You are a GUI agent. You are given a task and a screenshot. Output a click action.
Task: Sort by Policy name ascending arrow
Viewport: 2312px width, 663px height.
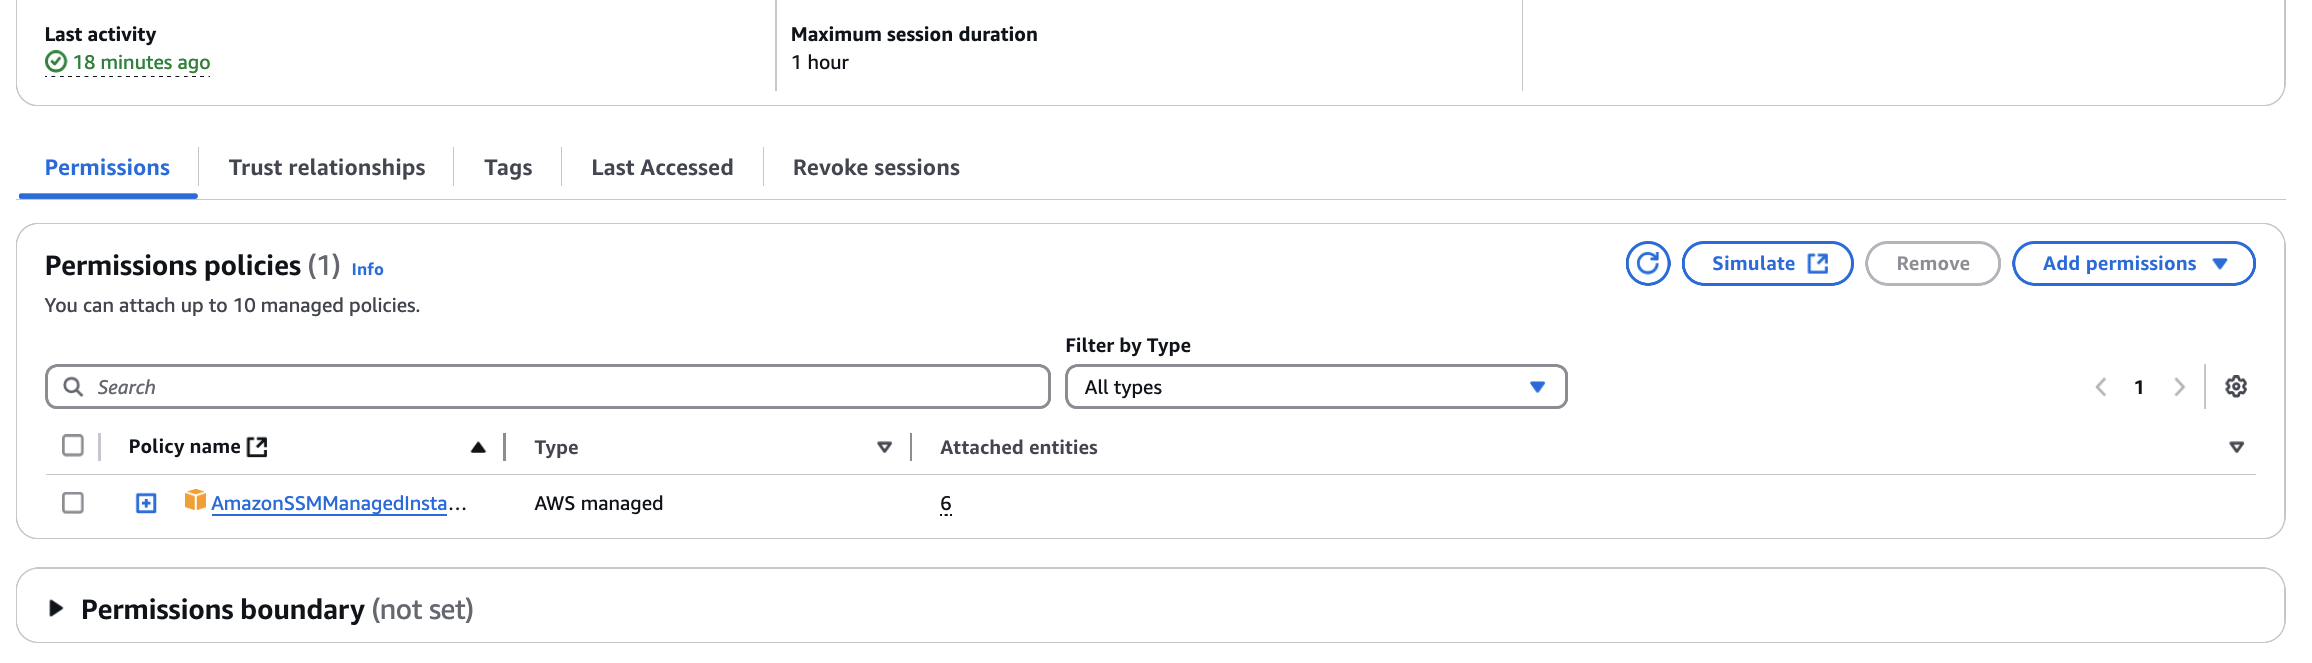(478, 447)
